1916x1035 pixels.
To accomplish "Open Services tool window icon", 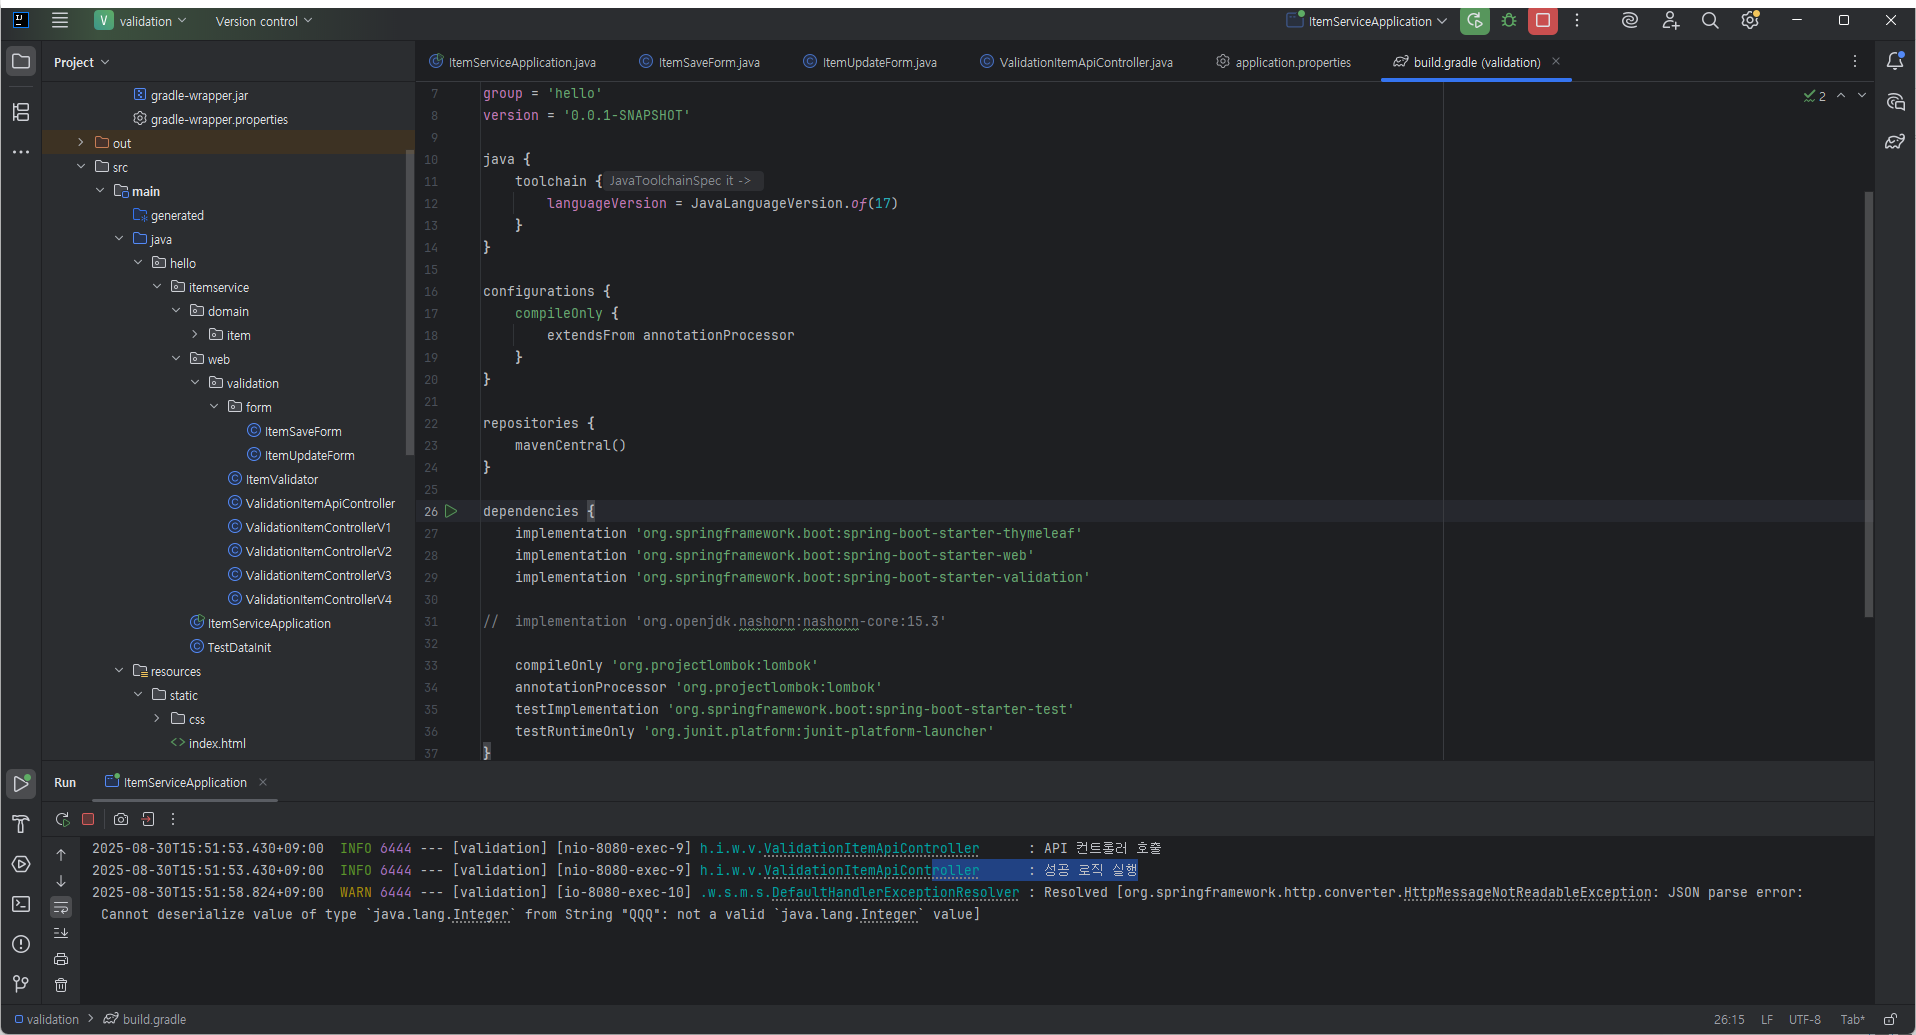I will [21, 864].
